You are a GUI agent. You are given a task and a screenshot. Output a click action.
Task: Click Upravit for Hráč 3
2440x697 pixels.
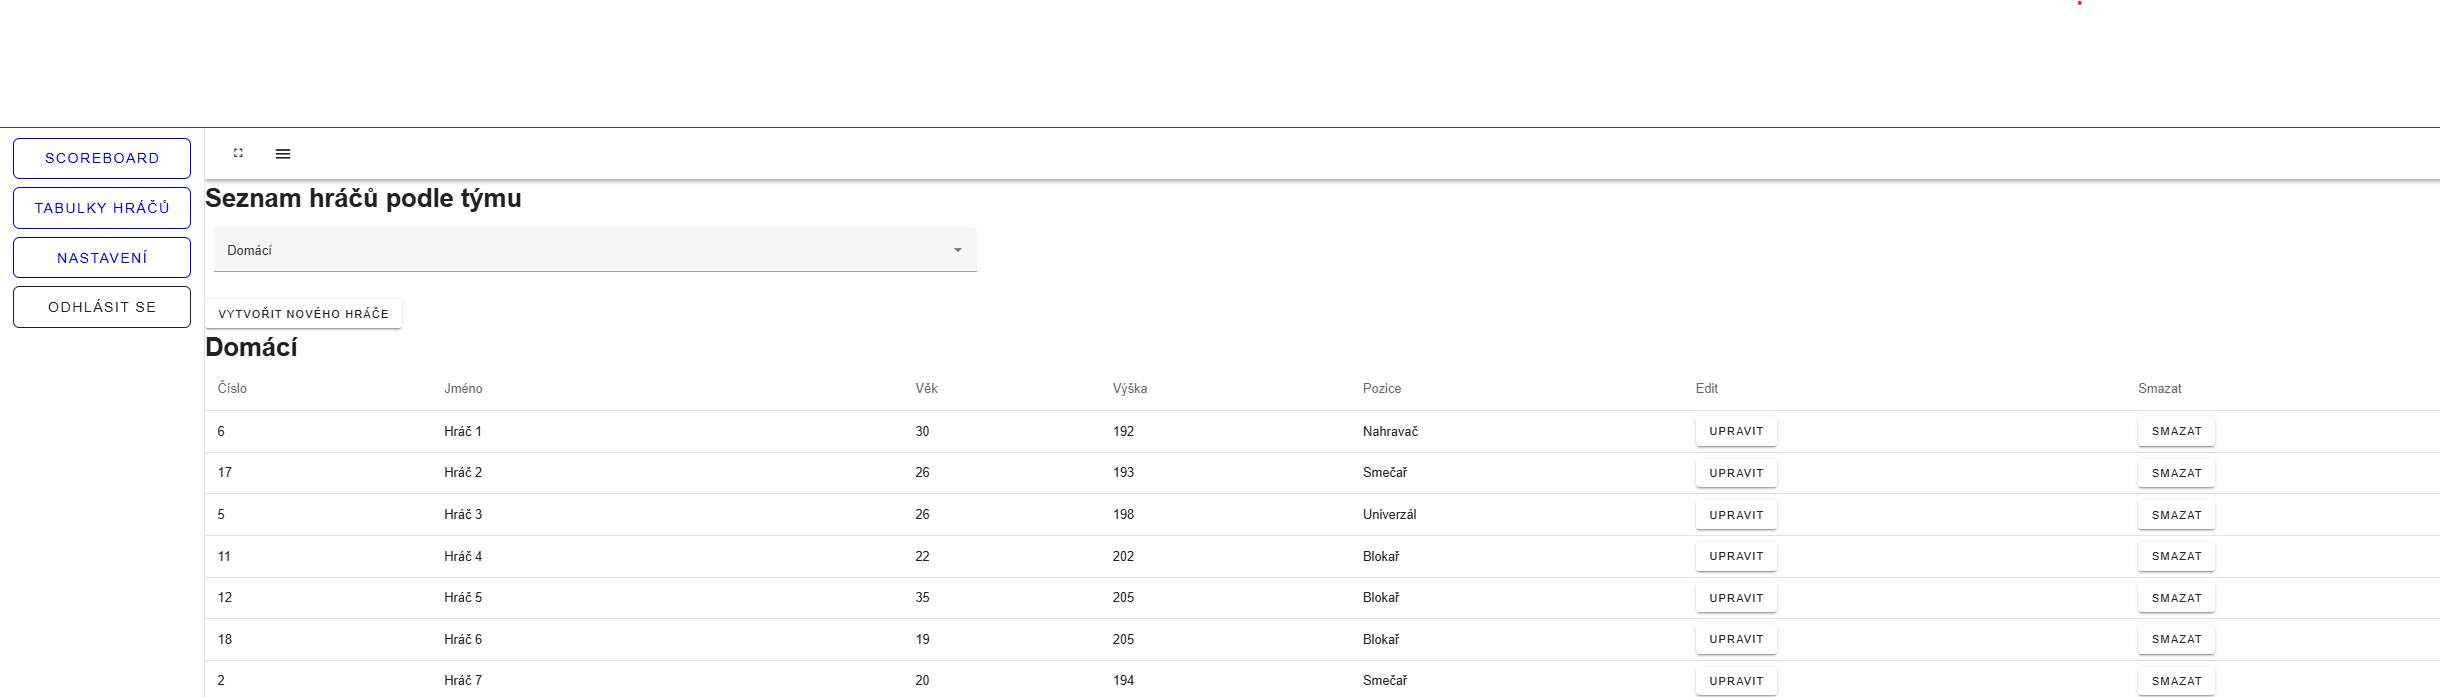1735,515
